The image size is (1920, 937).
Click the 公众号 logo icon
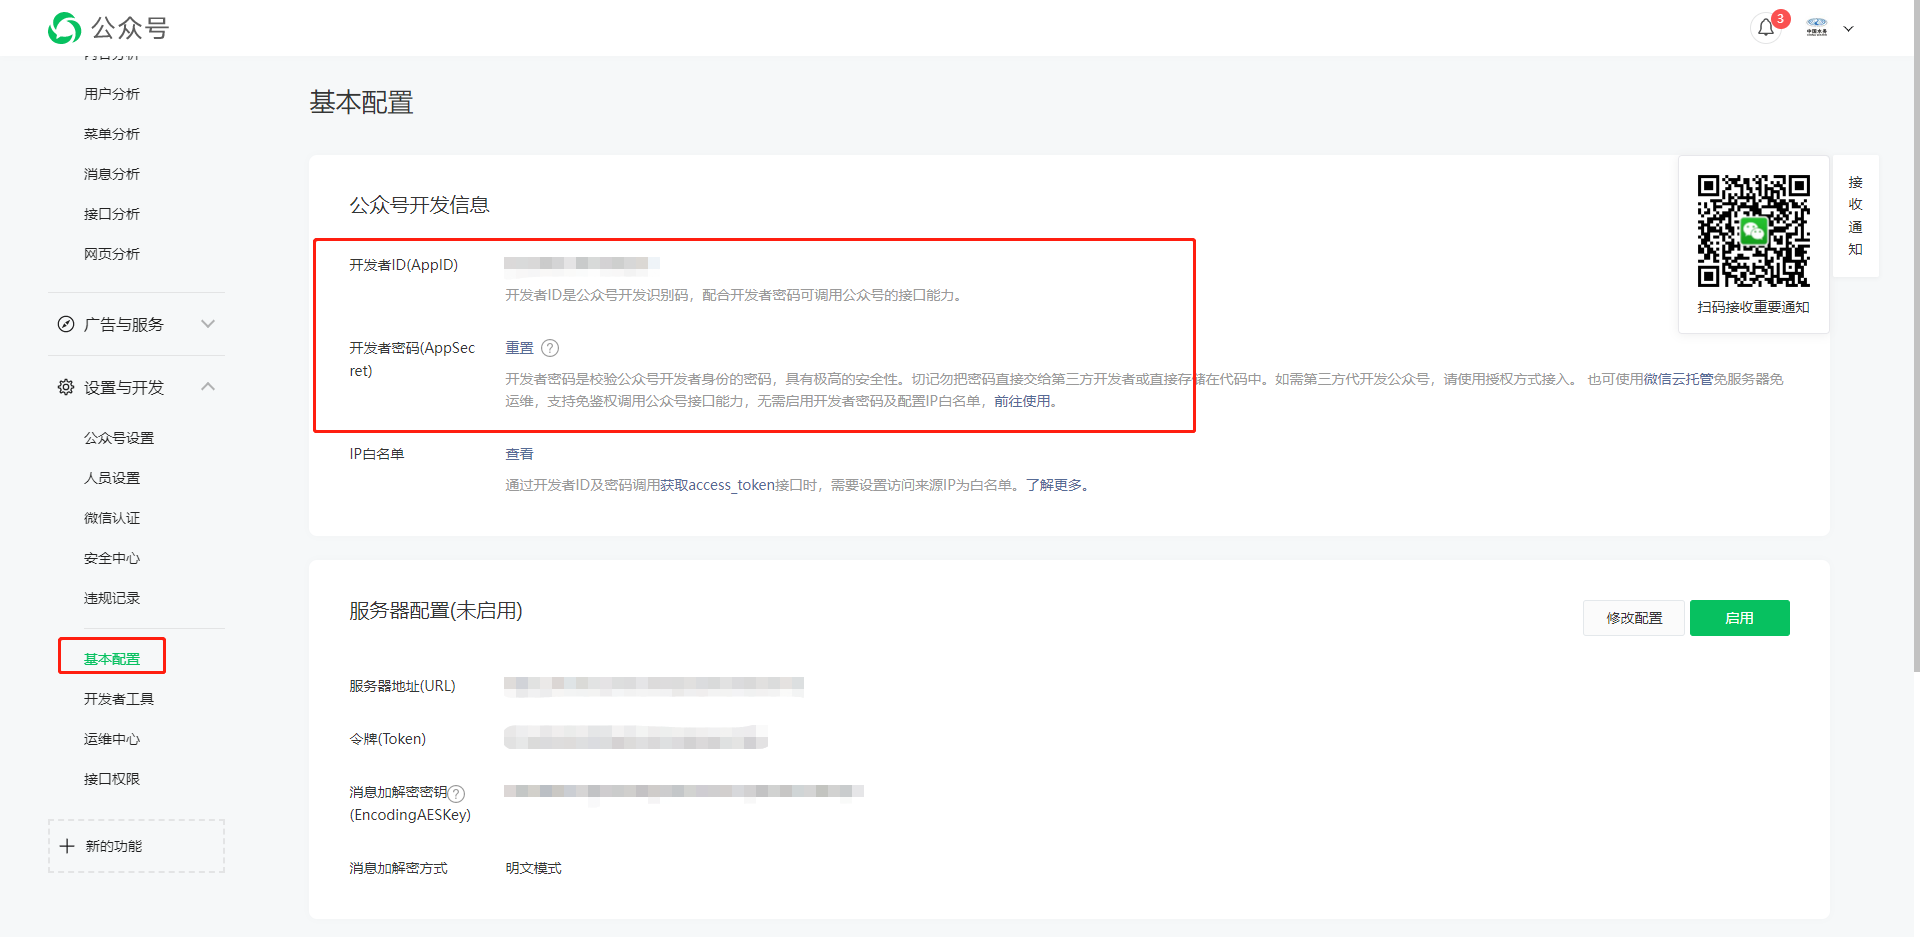click(63, 28)
